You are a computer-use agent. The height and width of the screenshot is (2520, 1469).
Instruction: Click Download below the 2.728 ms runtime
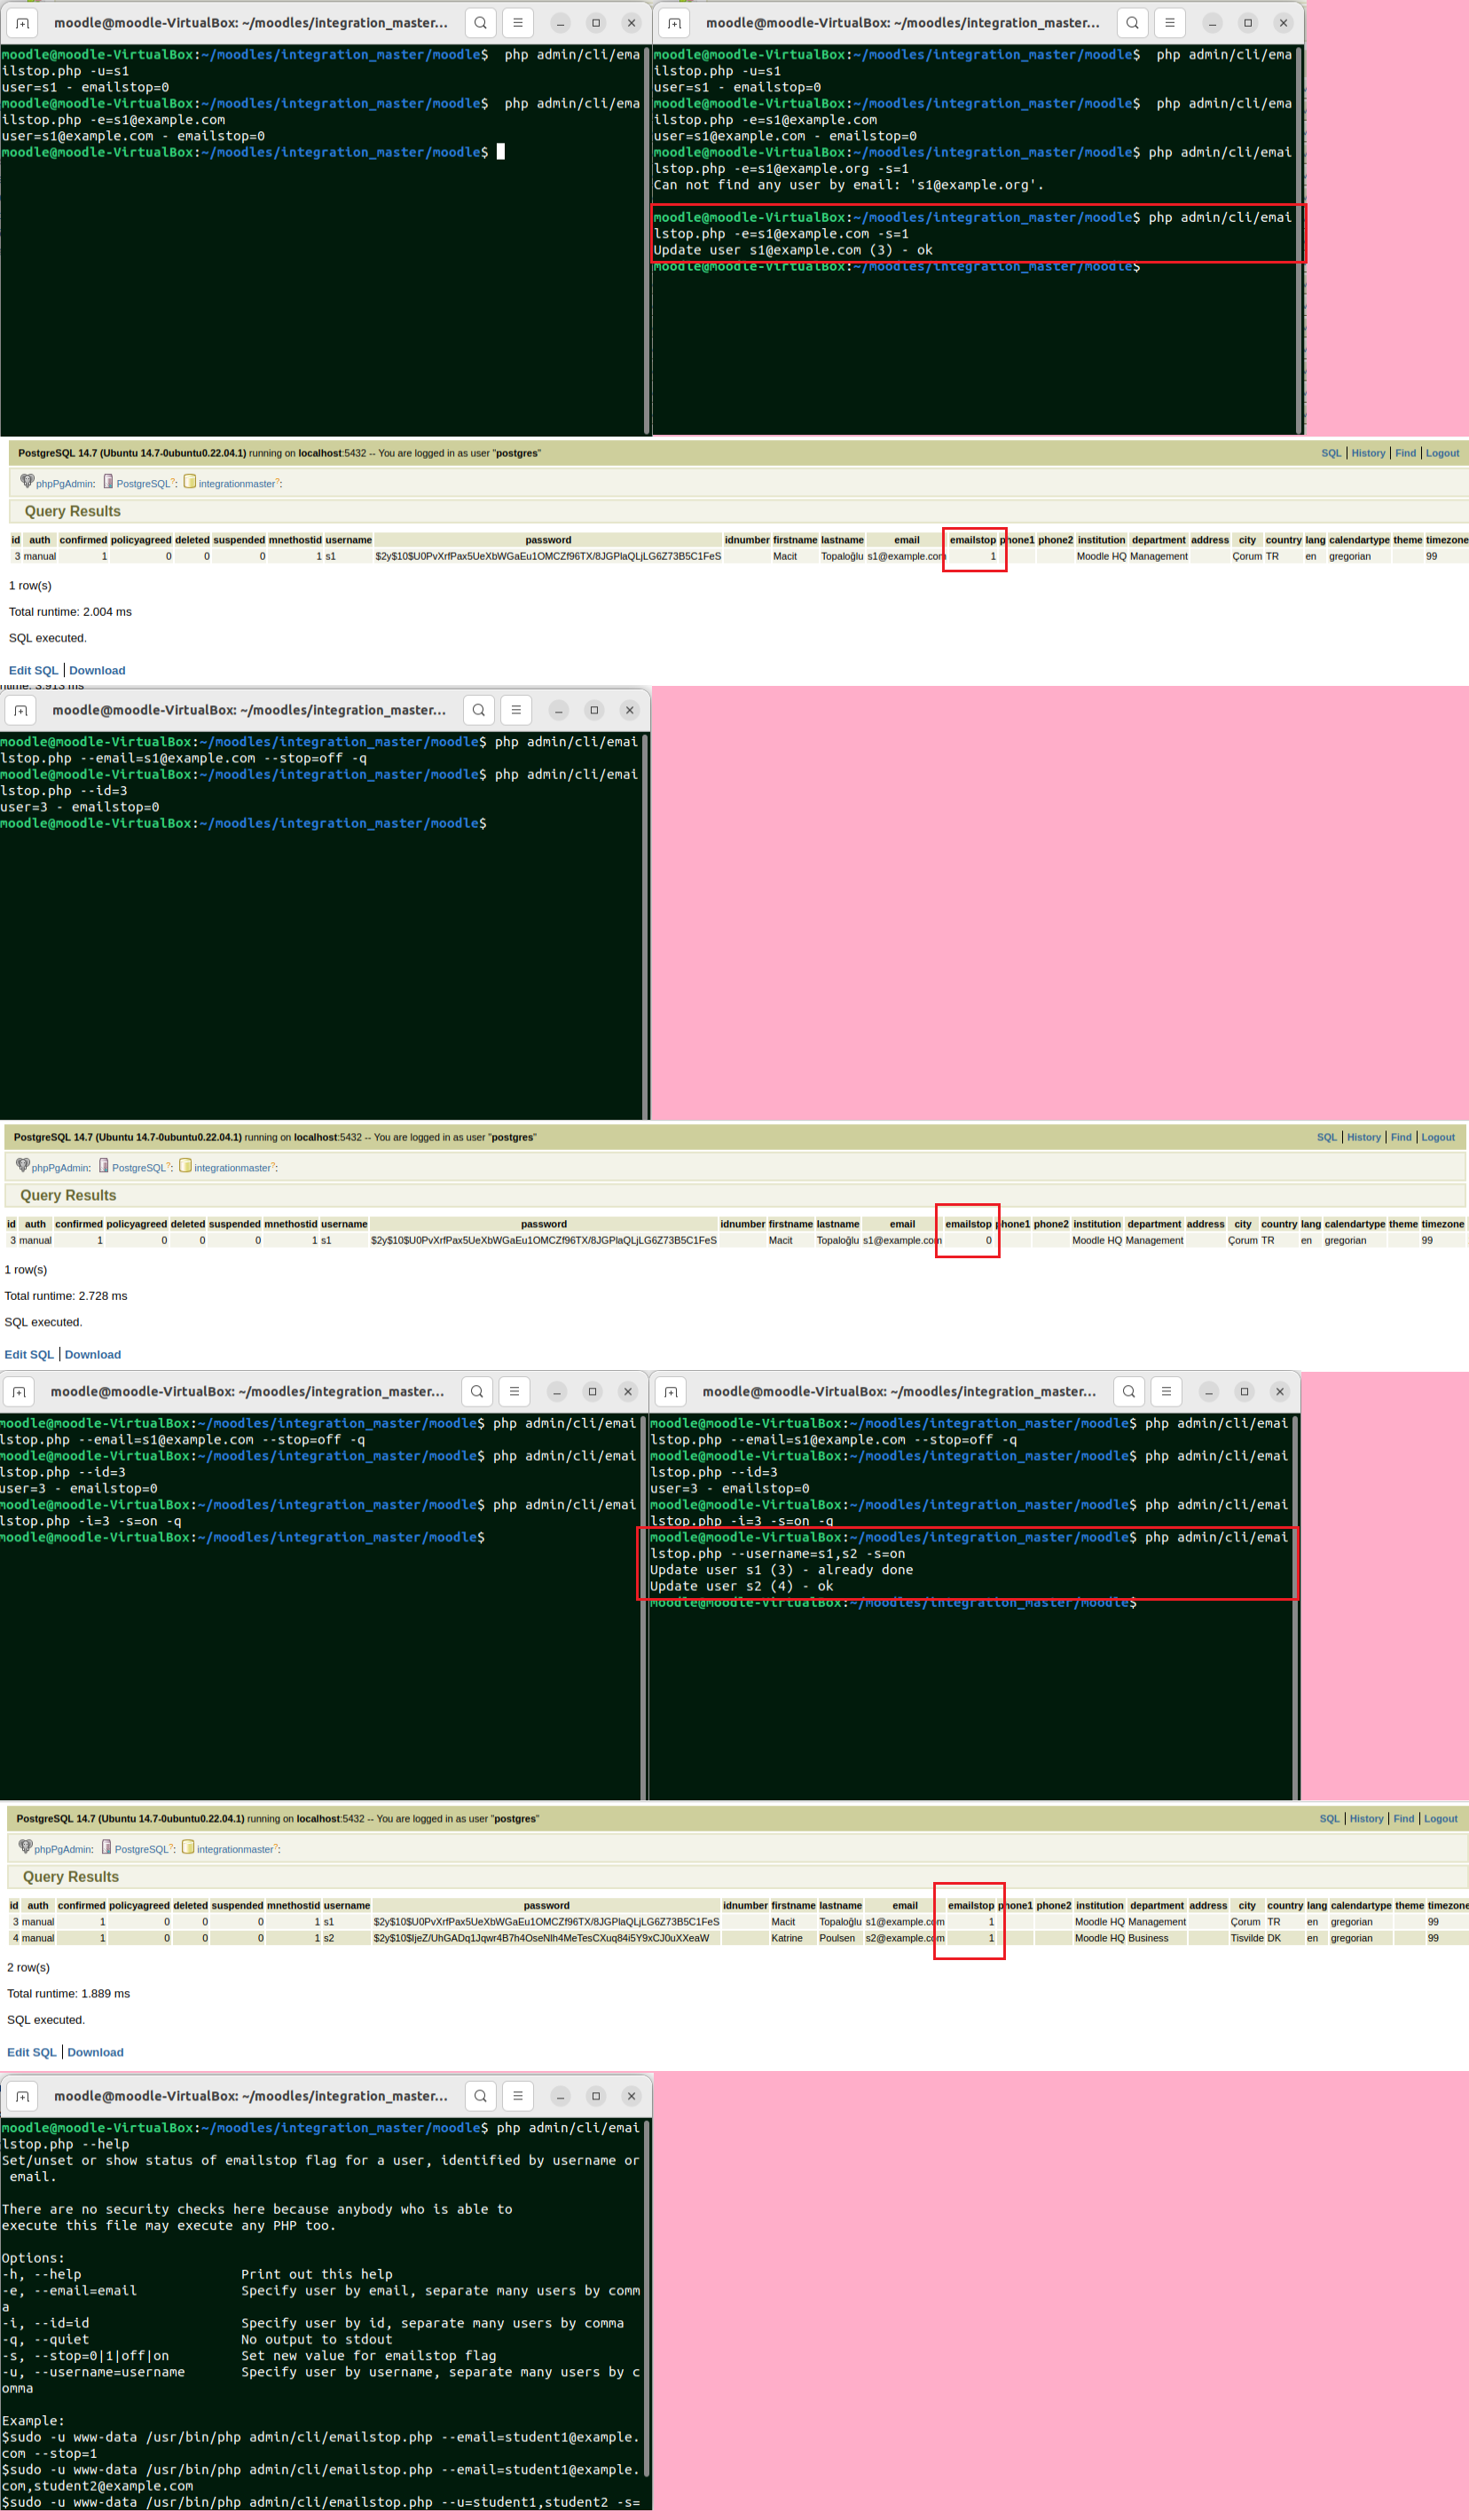[93, 1354]
